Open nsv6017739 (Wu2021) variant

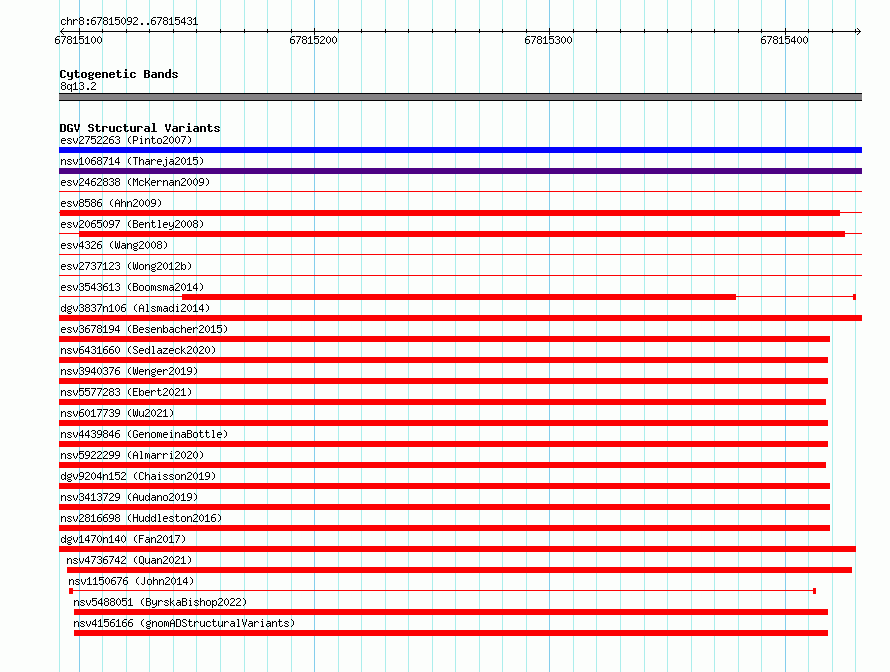point(117,413)
